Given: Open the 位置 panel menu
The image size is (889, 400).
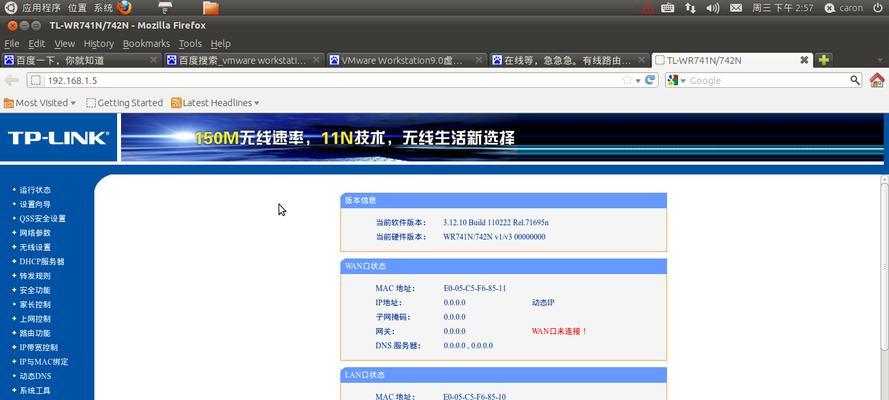Looking at the screenshot, I should pyautogui.click(x=77, y=8).
